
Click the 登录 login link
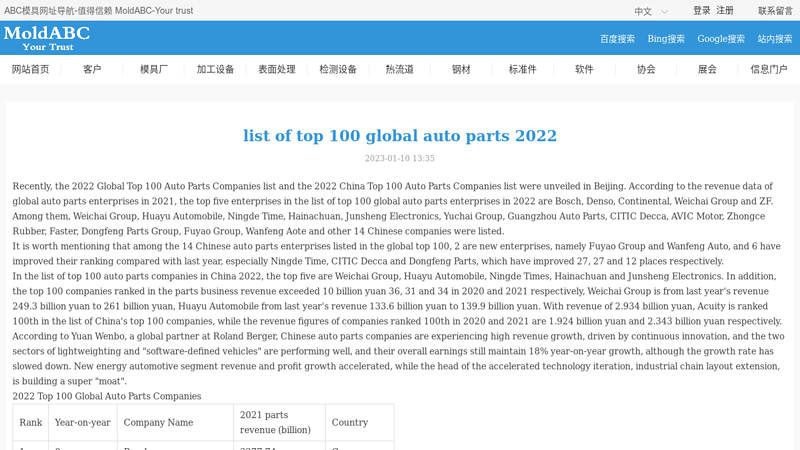click(x=702, y=11)
